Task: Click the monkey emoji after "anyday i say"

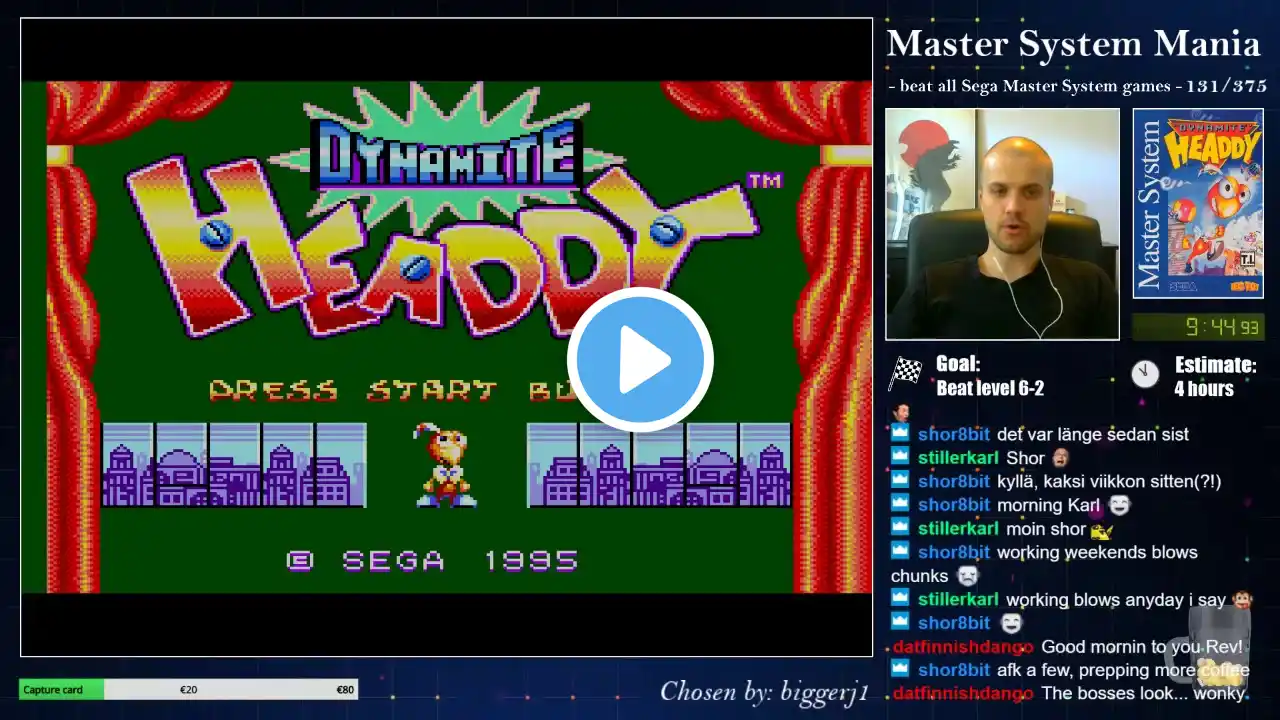Action: pos(1242,599)
